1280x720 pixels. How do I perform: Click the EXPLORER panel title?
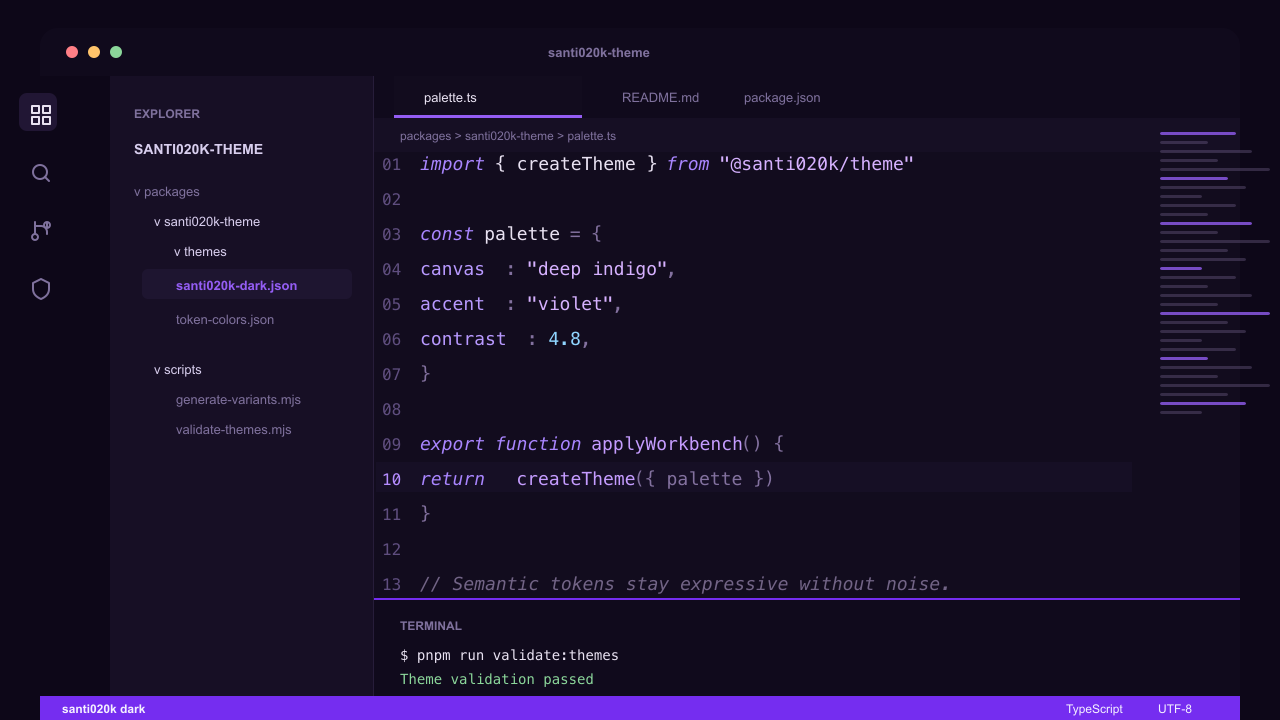[167, 114]
